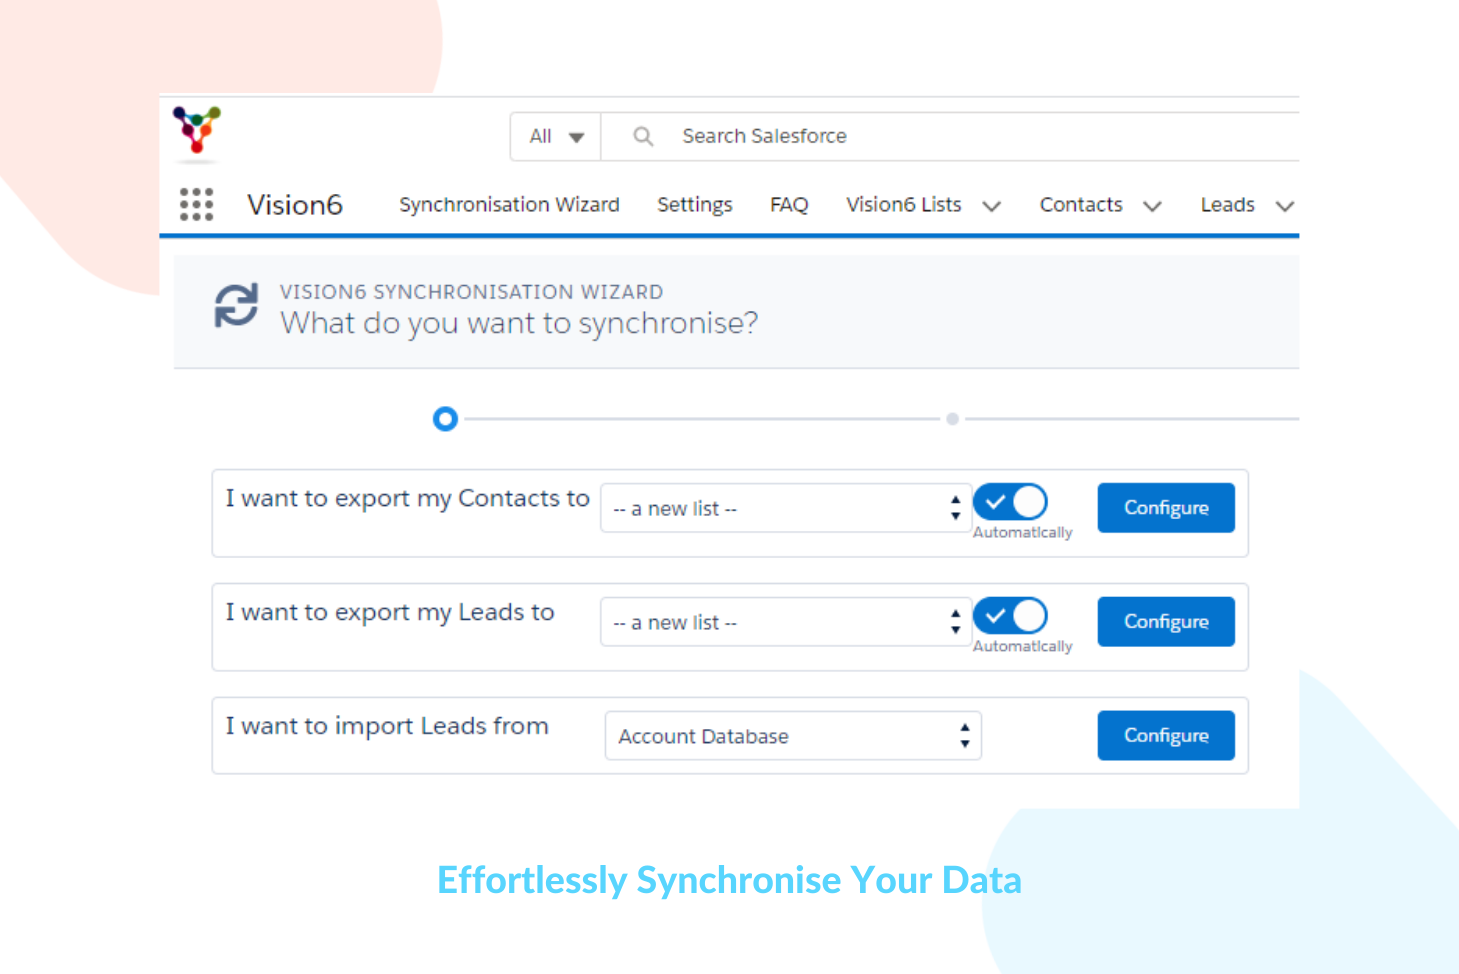Viewport: 1459px width, 974px height.
Task: Select the first progress step circle
Action: click(445, 419)
